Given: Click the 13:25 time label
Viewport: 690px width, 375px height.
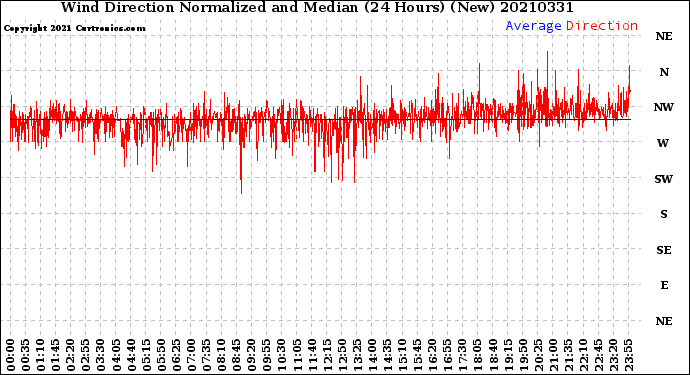Looking at the screenshot, I should click(357, 355).
